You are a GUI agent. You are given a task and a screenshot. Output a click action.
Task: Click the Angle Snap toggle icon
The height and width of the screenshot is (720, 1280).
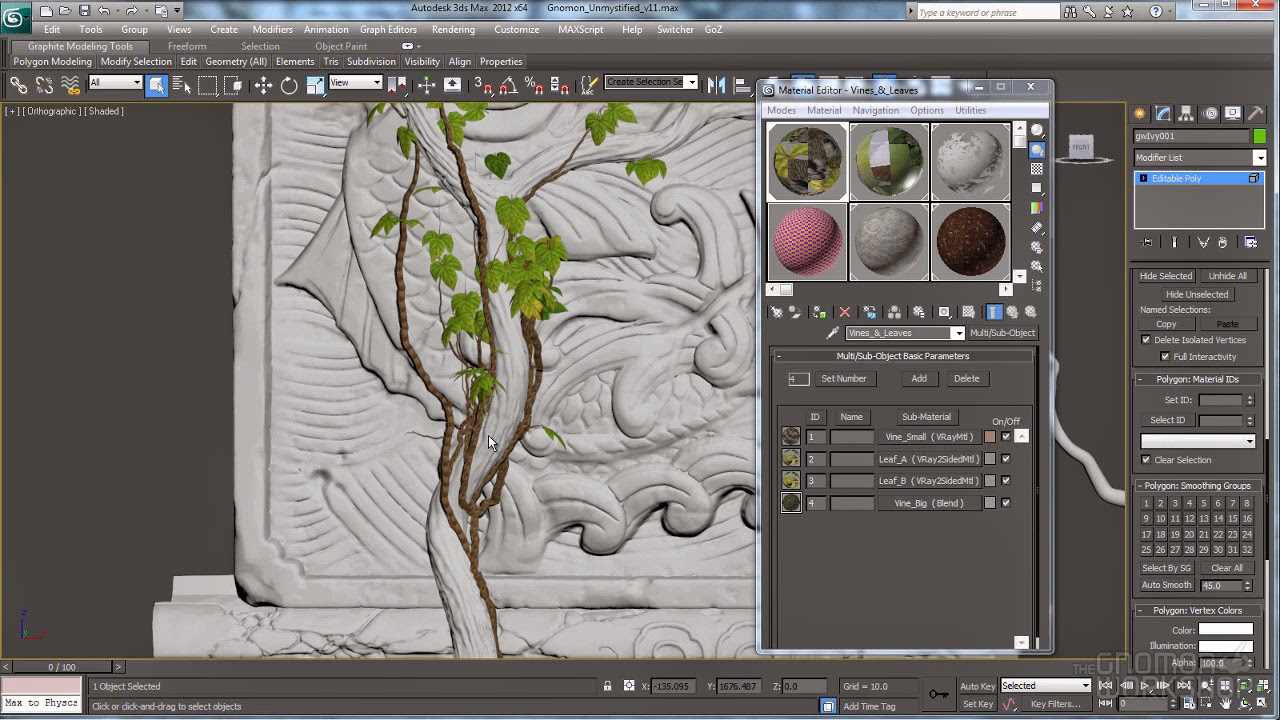pos(507,86)
